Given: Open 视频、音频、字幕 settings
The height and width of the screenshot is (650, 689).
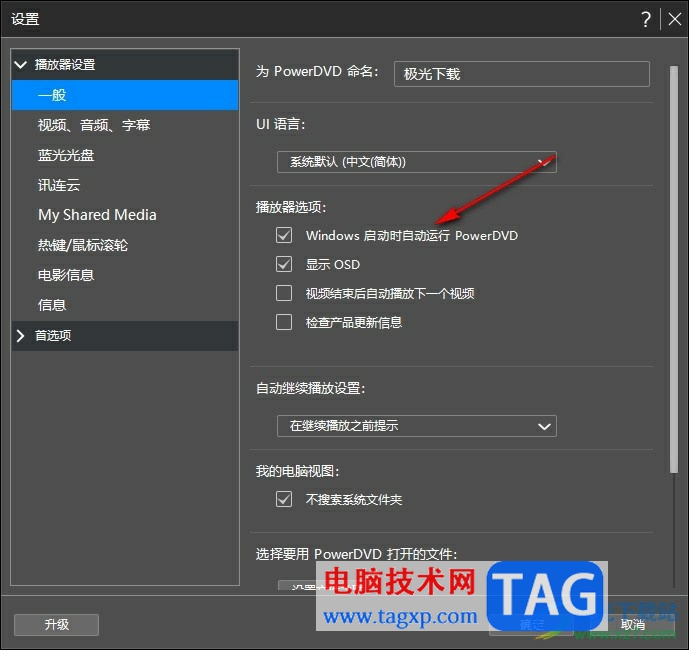Looking at the screenshot, I should (125, 125).
